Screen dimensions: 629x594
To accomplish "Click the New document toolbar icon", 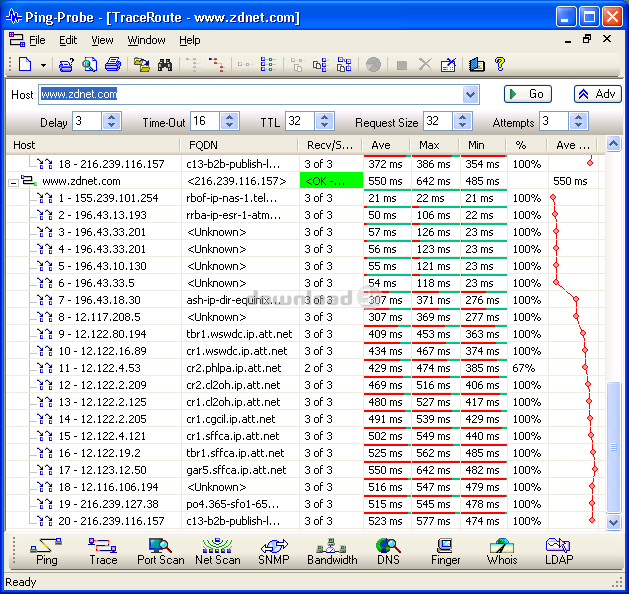I will [x=26, y=64].
